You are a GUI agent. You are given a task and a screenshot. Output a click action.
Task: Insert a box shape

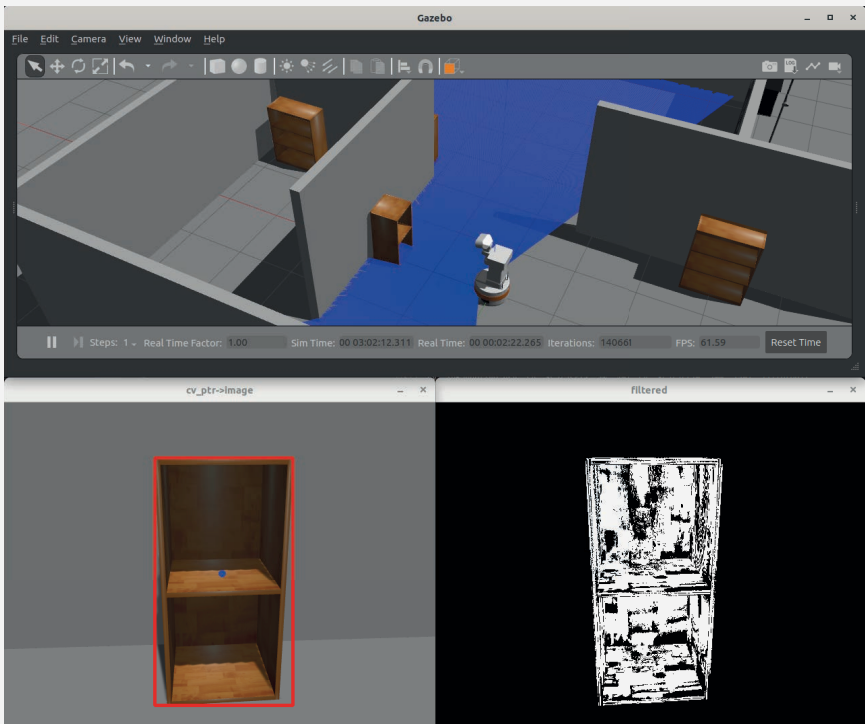[217, 66]
